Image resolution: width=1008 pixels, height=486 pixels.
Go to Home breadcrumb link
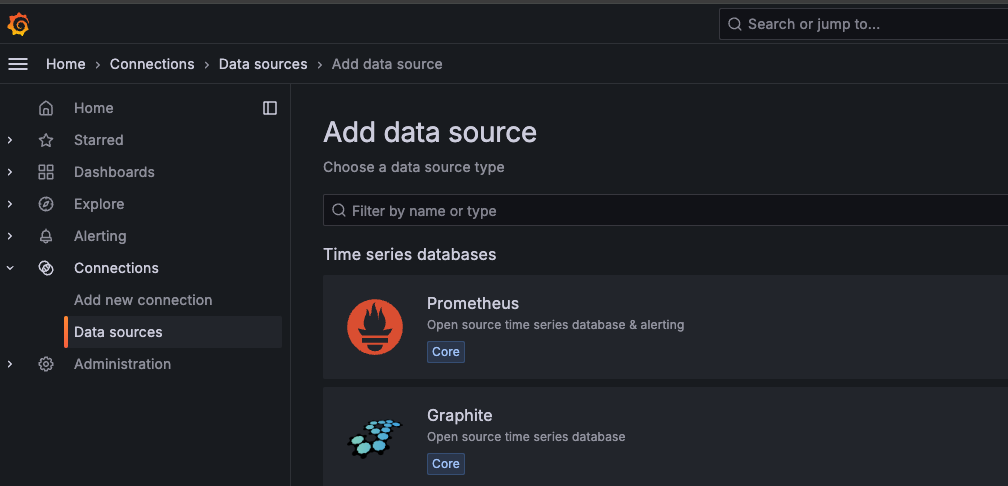pyautogui.click(x=66, y=64)
